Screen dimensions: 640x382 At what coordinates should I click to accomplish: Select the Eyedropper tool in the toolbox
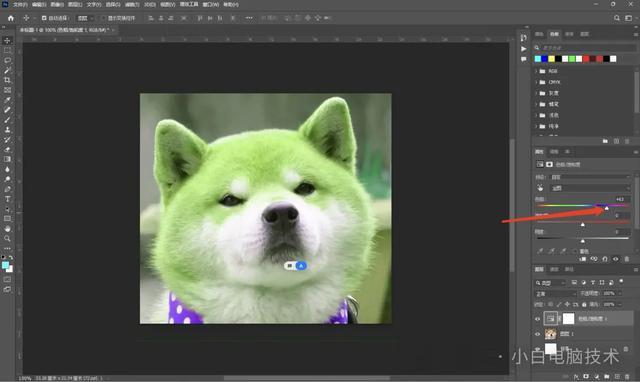(x=7, y=100)
